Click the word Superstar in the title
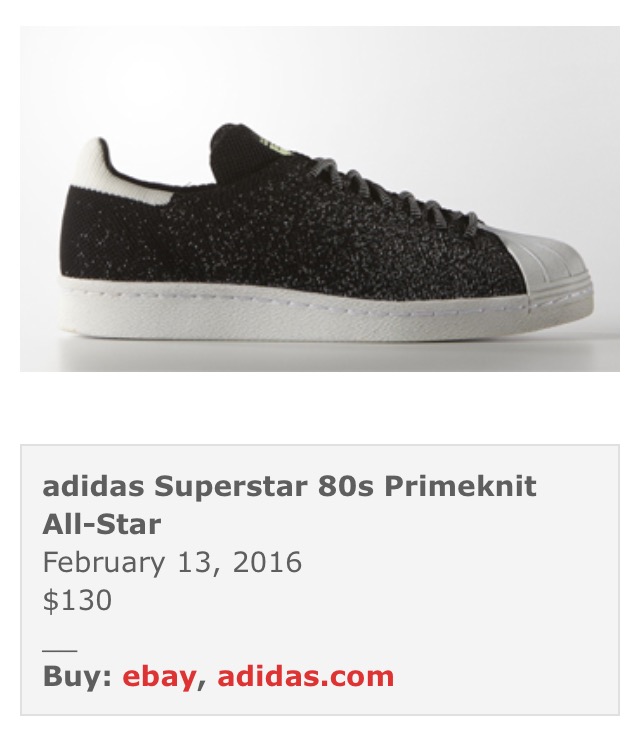640x738 pixels. 231,488
